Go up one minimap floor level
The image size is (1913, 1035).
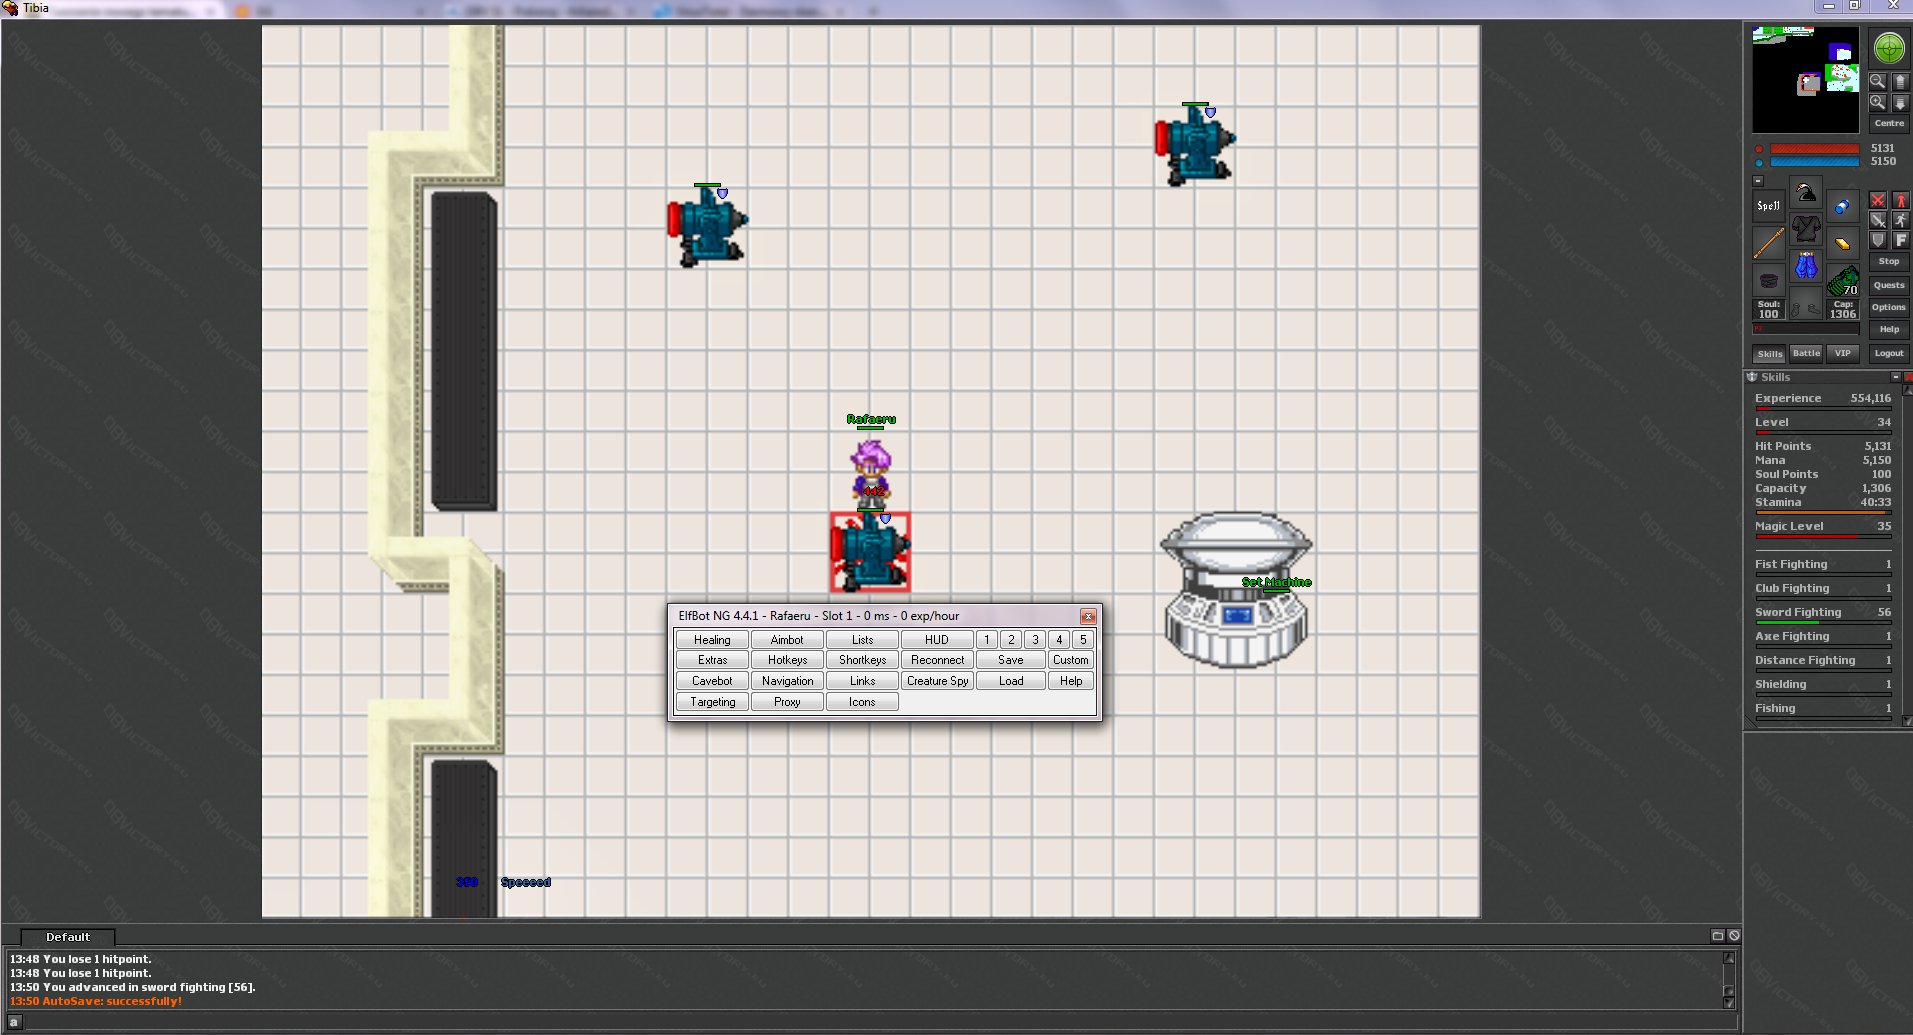pyautogui.click(x=1900, y=81)
